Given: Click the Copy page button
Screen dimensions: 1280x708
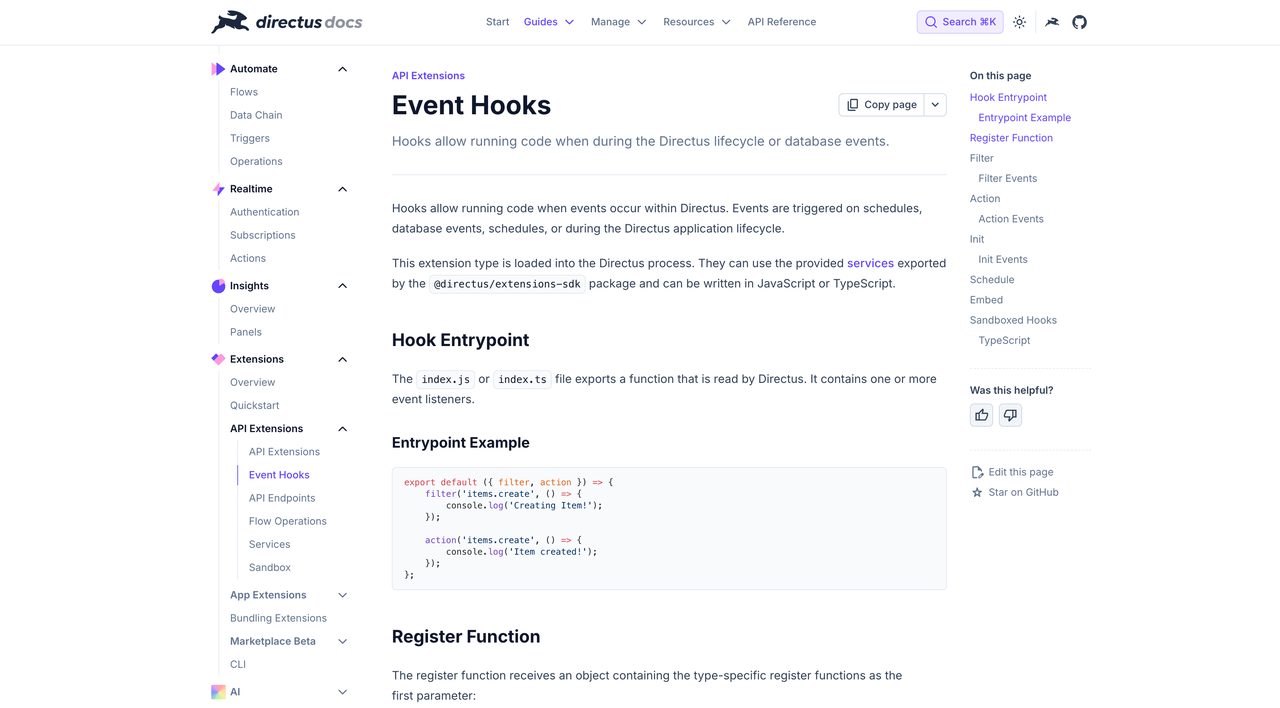Looking at the screenshot, I should click(x=881, y=105).
